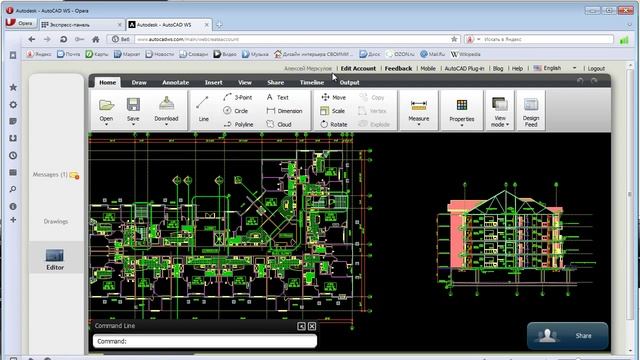
Task: Open the Annotate ribbon tab
Action: 176,82
